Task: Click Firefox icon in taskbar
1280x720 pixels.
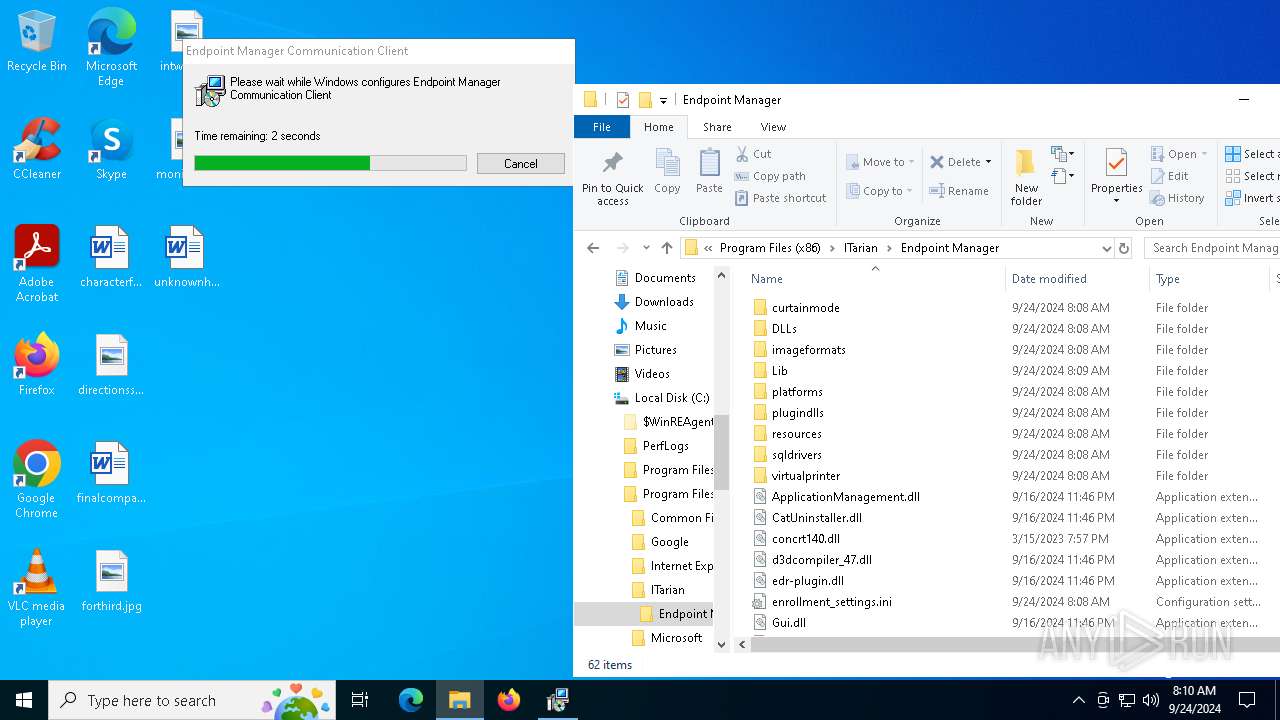Action: (x=509, y=700)
